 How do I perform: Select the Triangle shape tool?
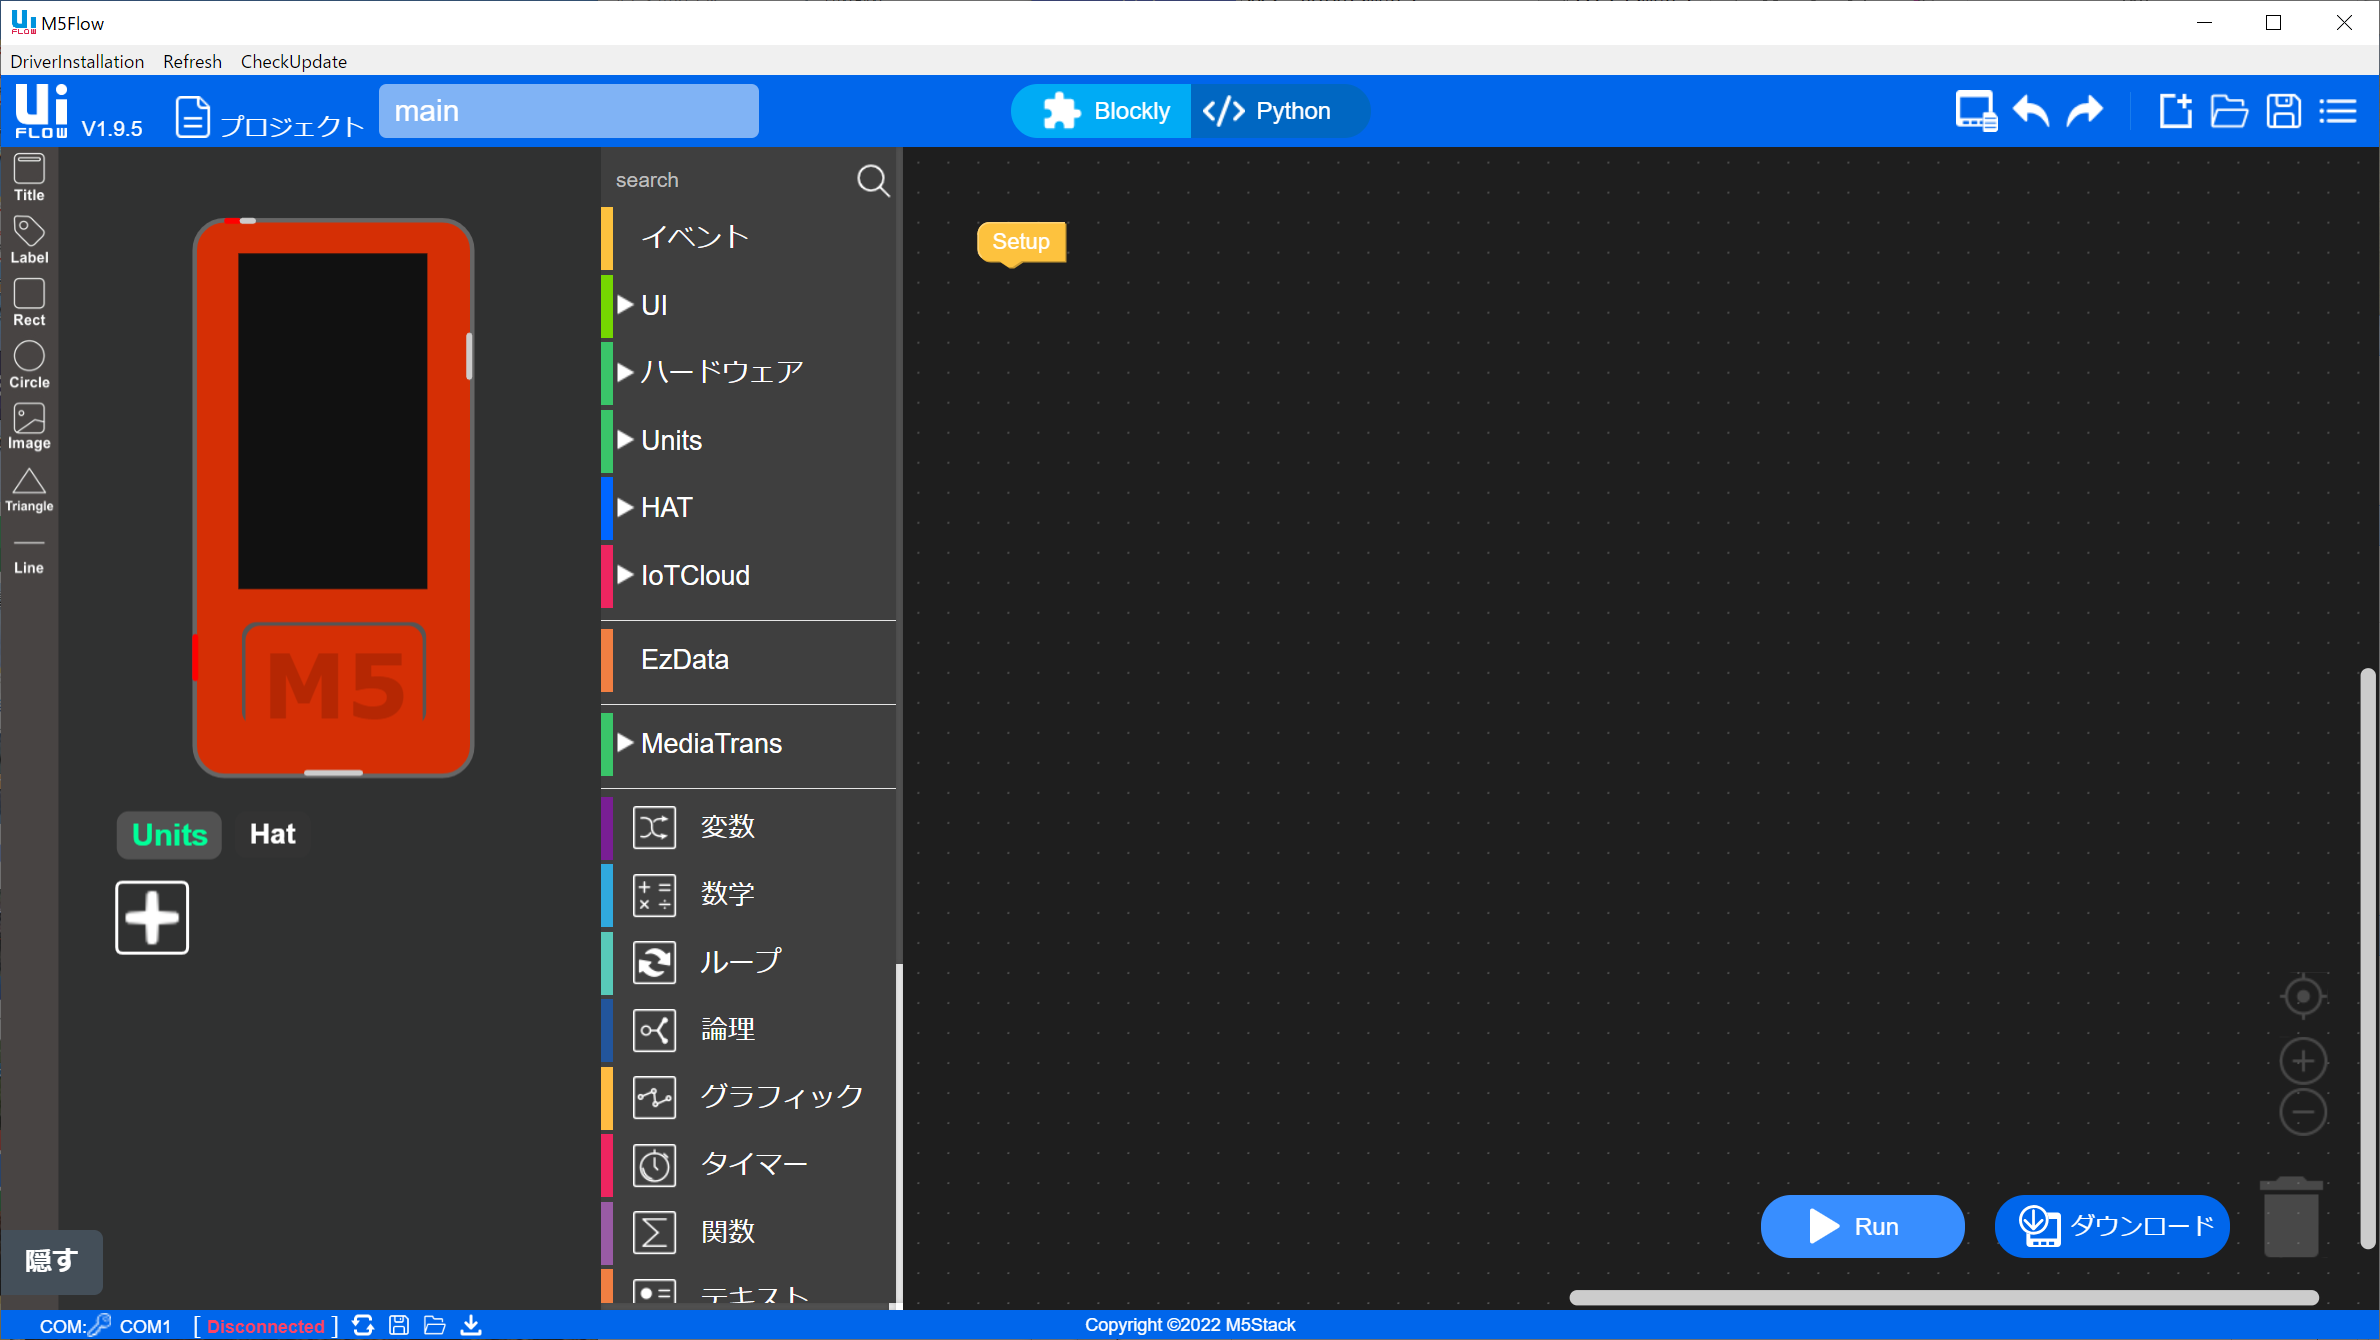pos(29,490)
